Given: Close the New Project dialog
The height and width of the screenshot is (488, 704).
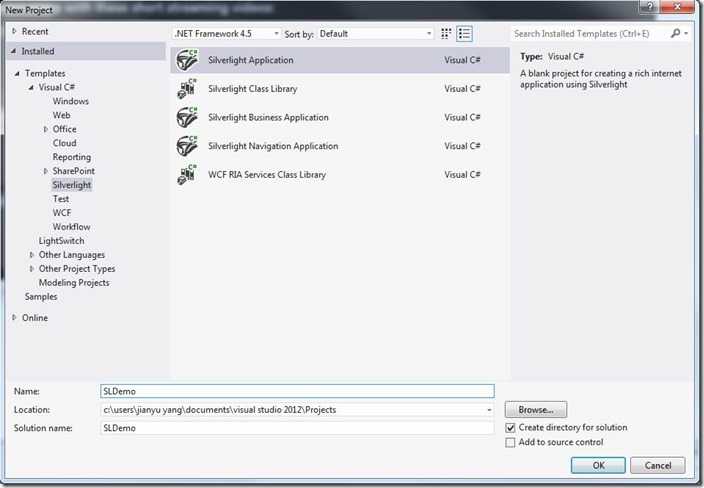Looking at the screenshot, I should 677,7.
